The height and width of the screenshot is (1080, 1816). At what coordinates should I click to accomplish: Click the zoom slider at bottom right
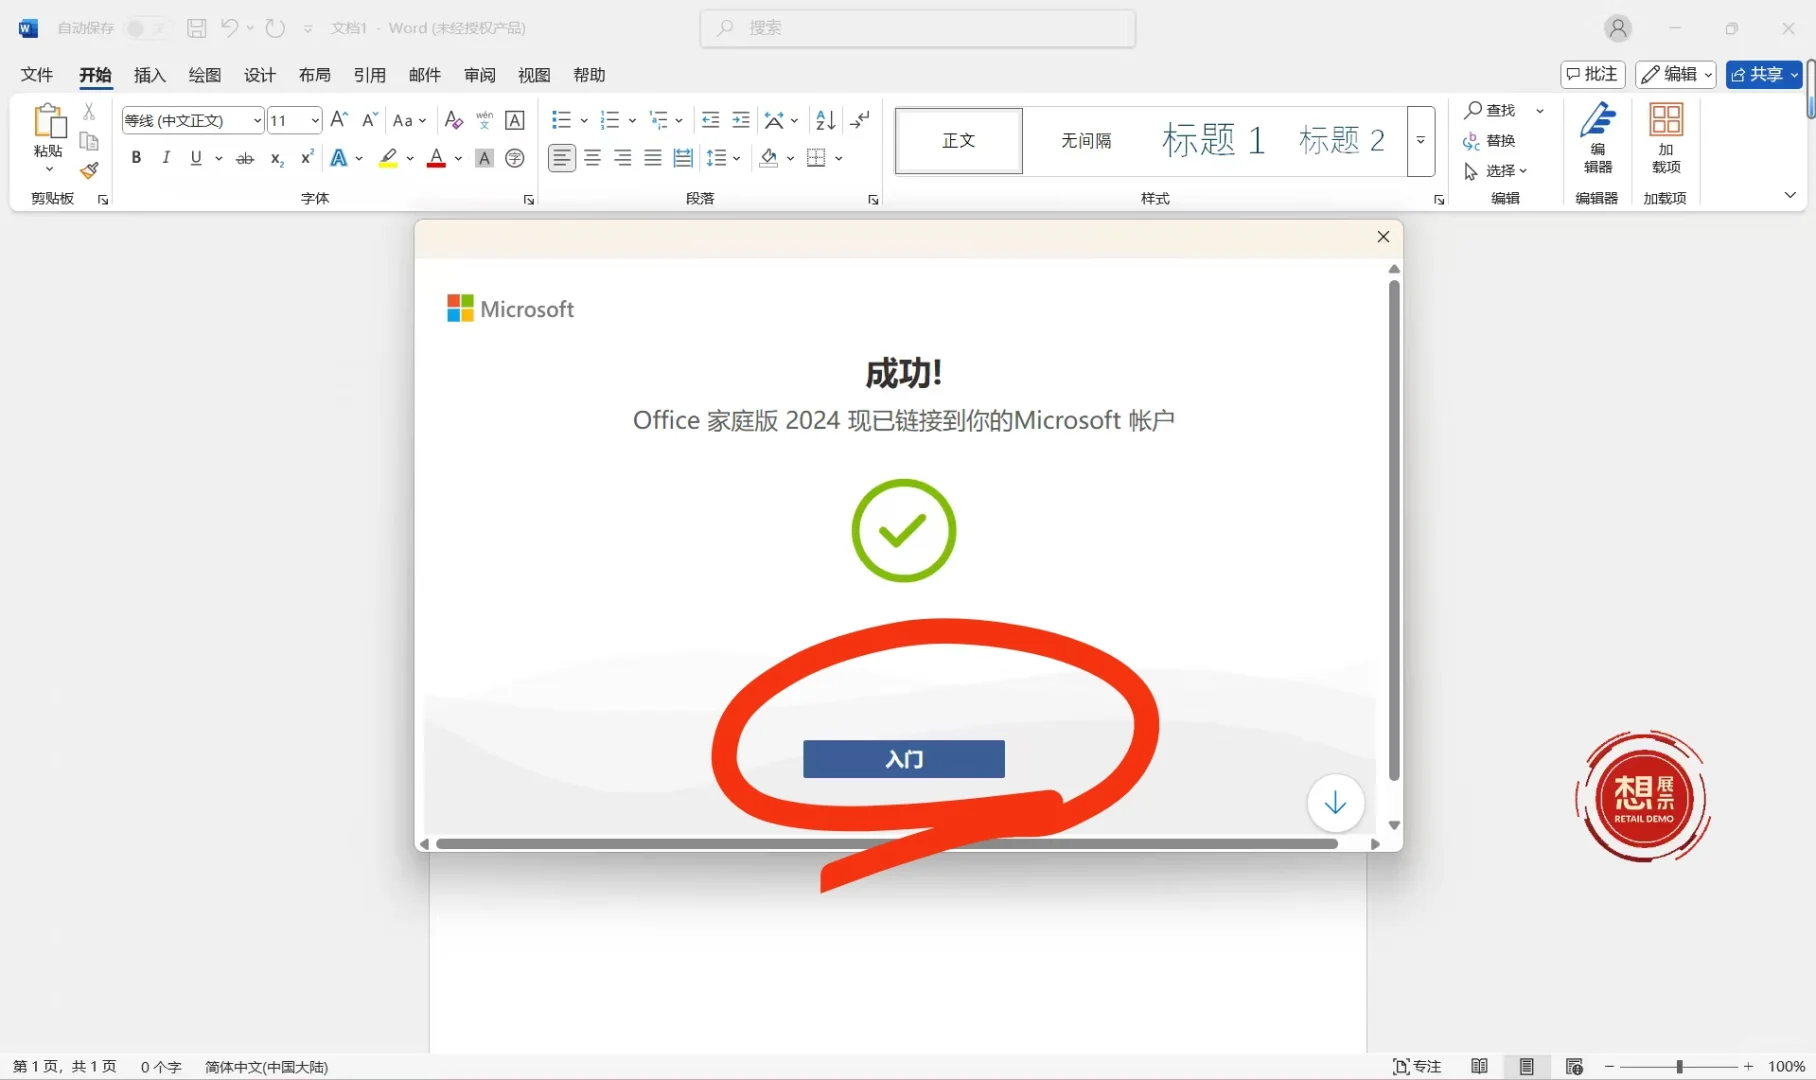pos(1678,1066)
